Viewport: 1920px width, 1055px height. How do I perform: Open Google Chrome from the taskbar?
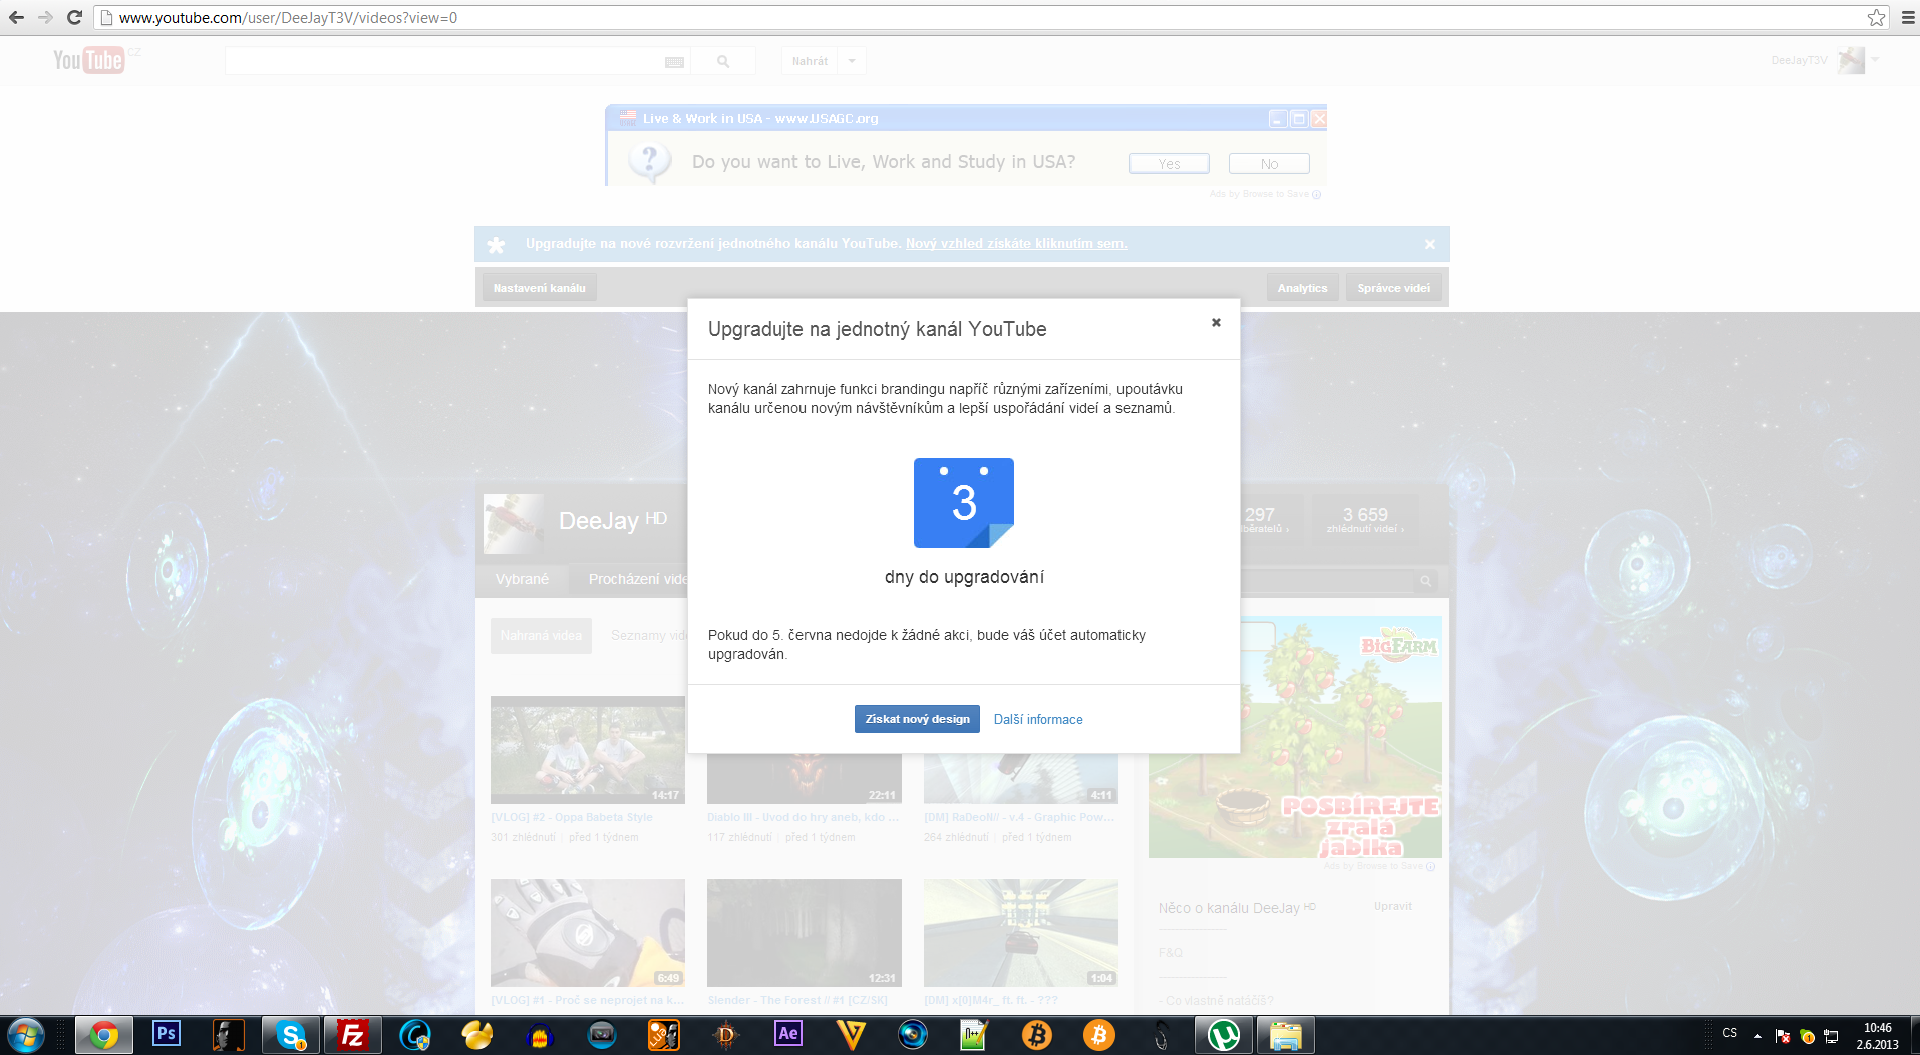coord(103,1035)
